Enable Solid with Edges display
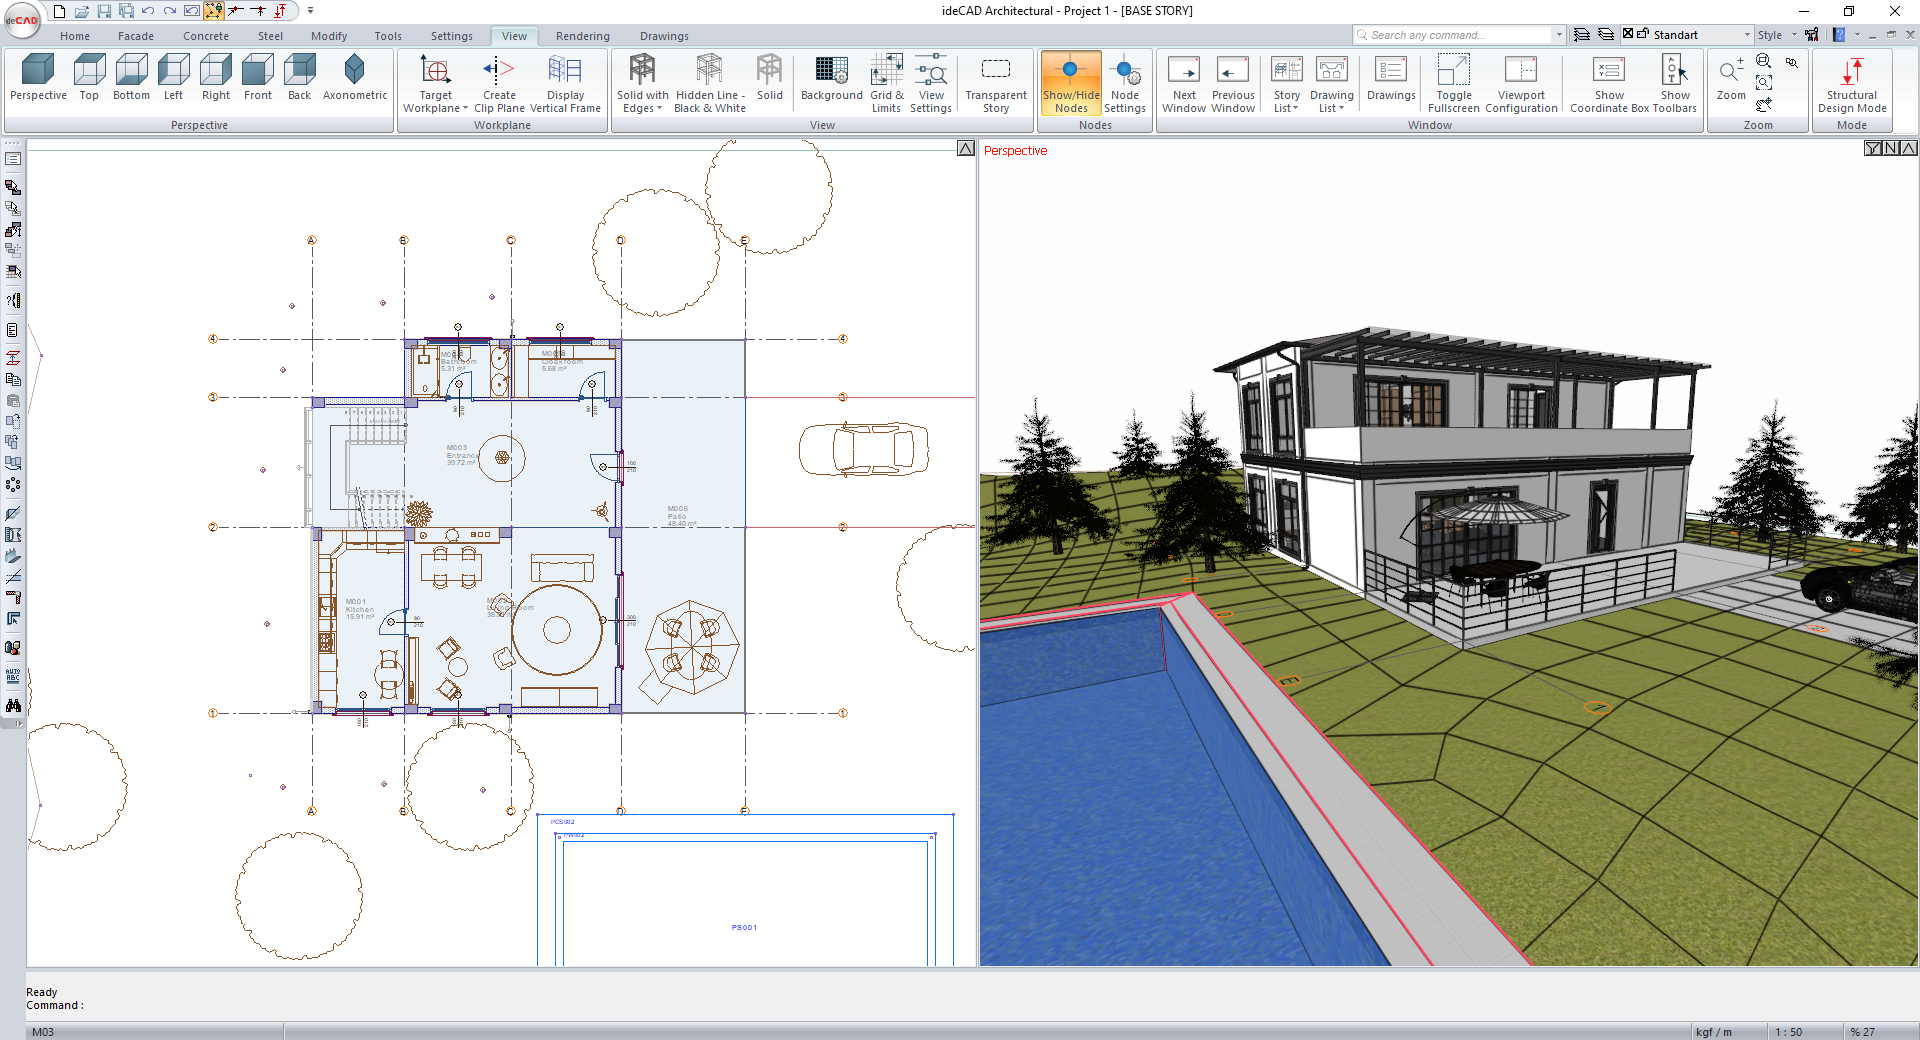1920x1040 pixels. point(642,82)
